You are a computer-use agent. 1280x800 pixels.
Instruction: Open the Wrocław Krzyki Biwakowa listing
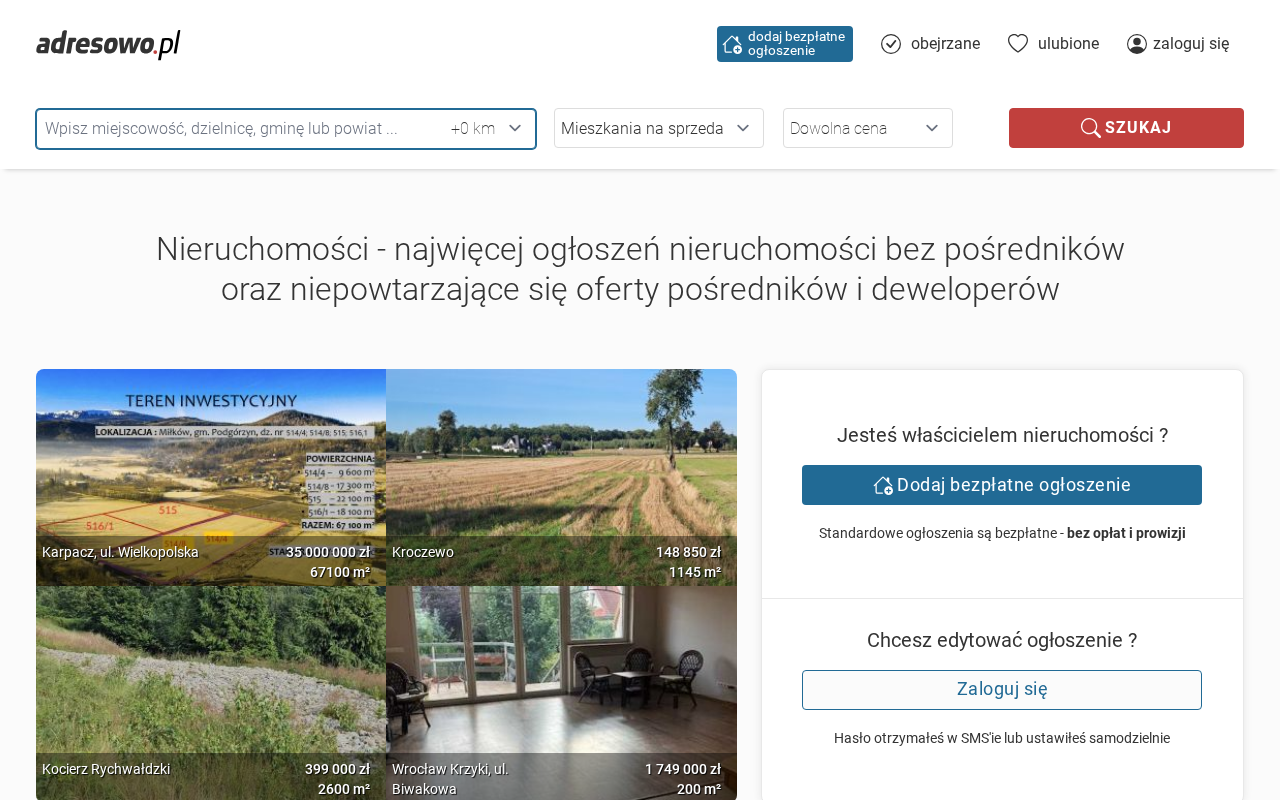click(561, 675)
